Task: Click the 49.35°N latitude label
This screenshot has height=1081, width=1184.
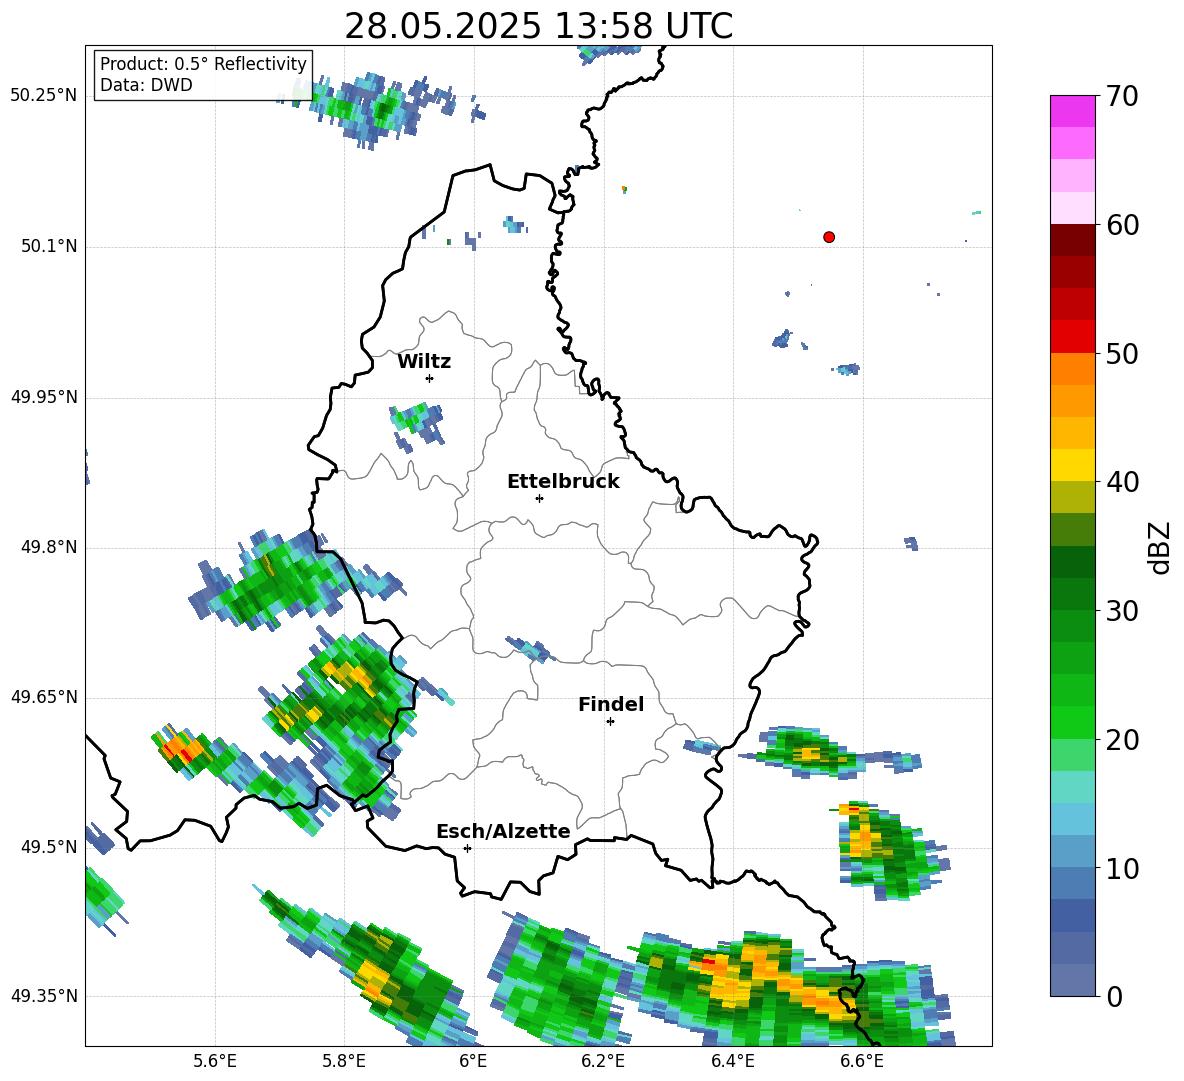Action: [44, 996]
